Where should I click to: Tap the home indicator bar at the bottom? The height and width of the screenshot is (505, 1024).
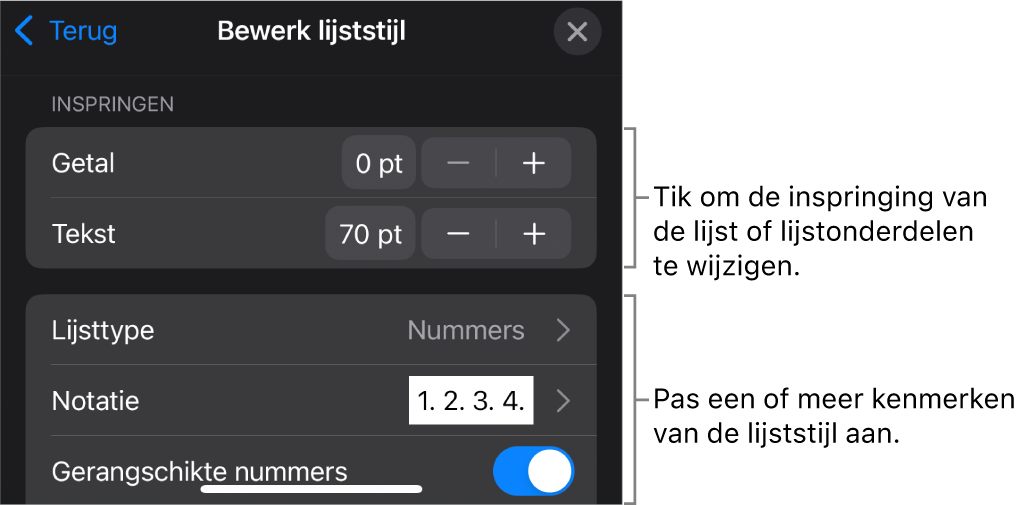pos(311,490)
